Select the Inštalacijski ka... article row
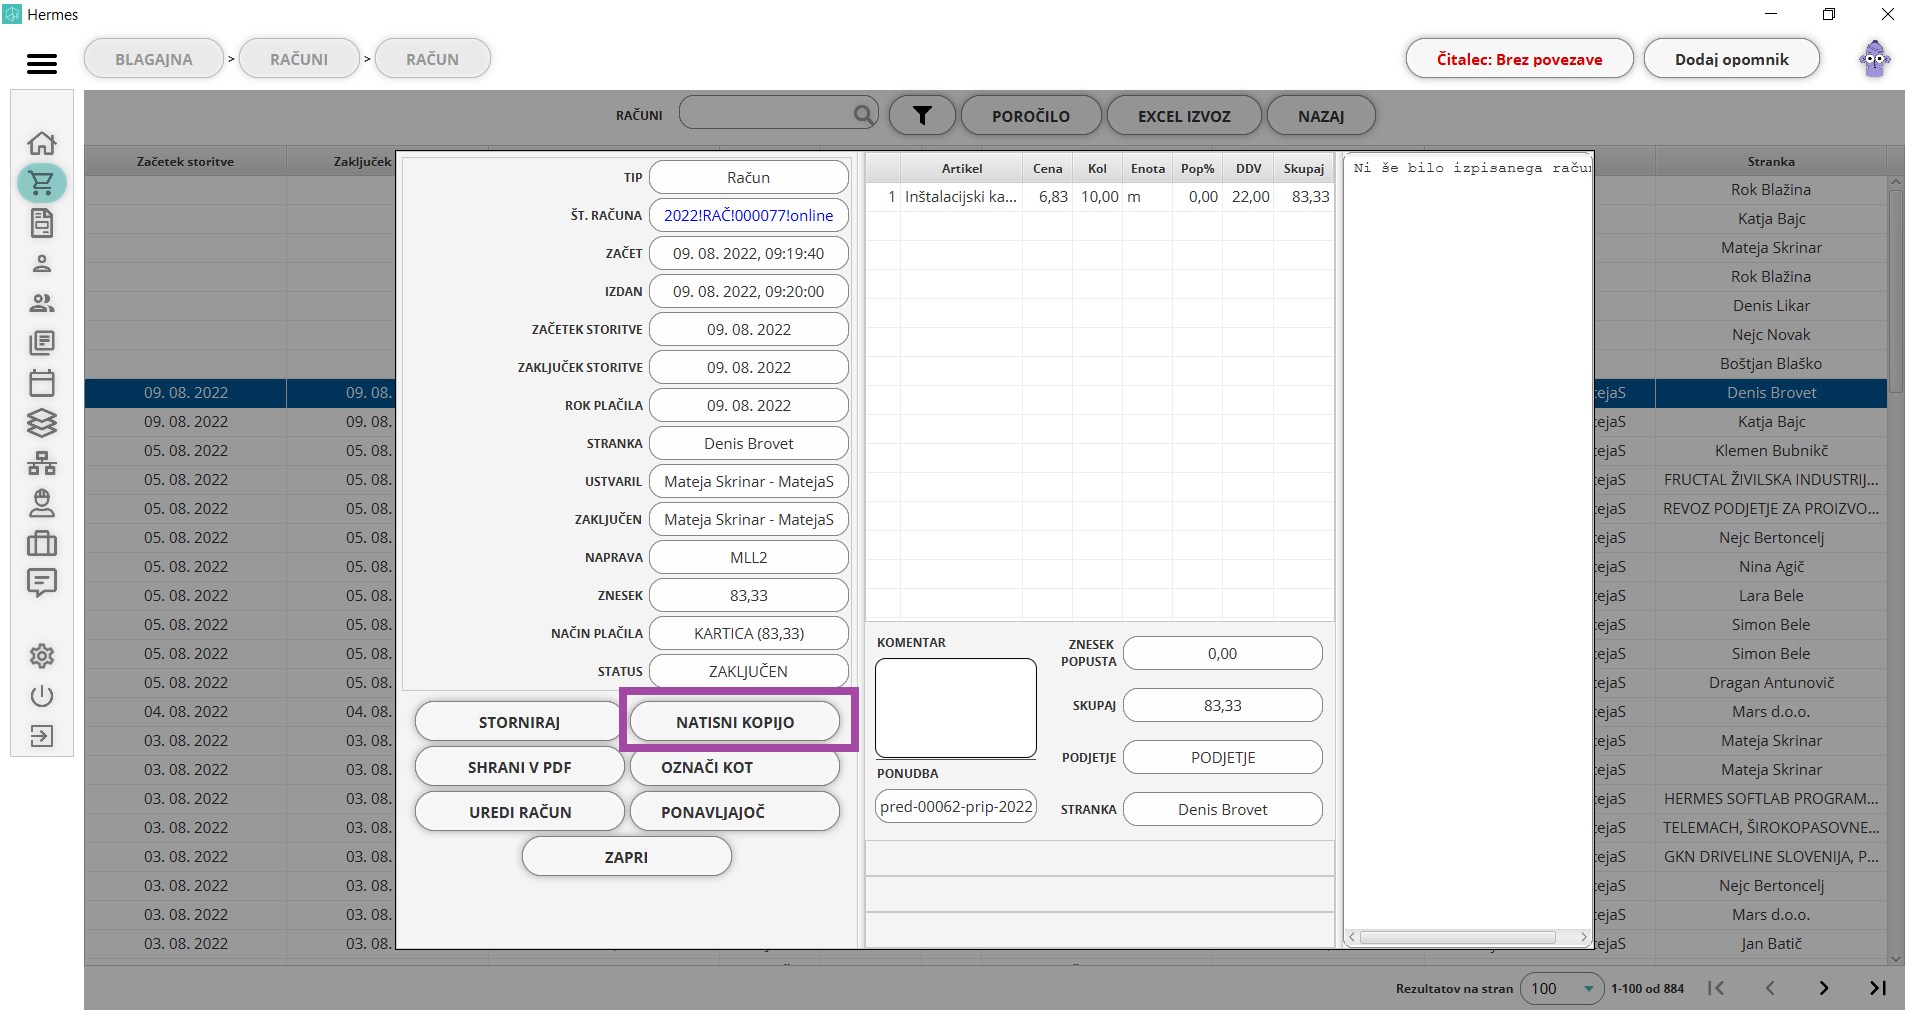 coord(1098,197)
